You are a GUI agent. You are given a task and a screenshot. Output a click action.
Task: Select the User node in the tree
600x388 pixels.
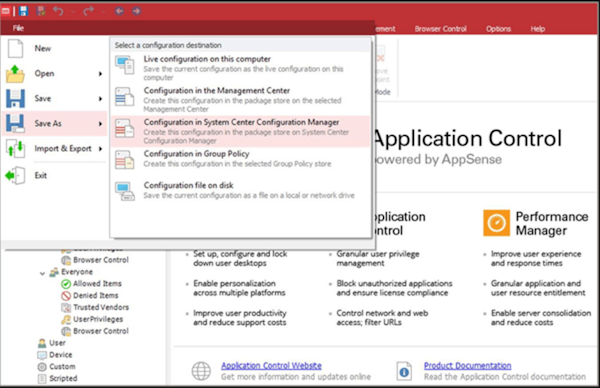tap(52, 343)
